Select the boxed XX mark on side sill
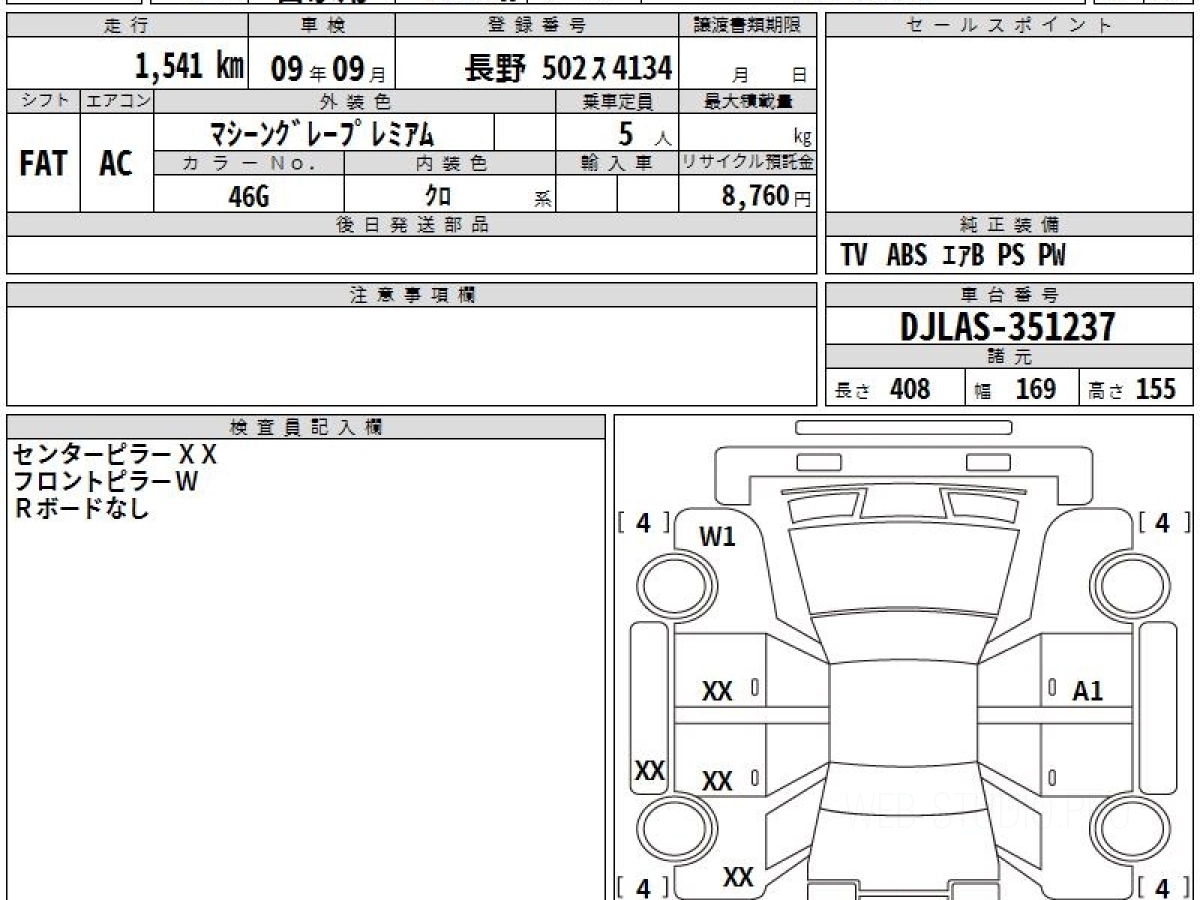This screenshot has height=900, width=1200. (650, 771)
